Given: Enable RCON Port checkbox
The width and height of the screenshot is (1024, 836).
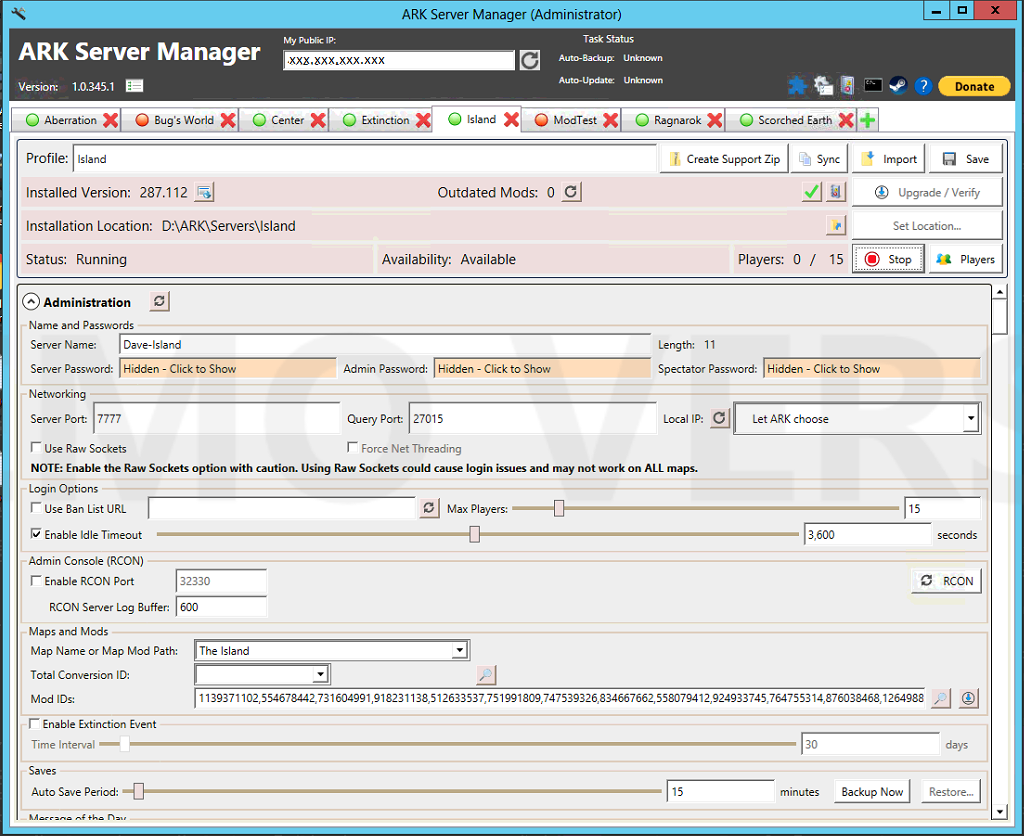Looking at the screenshot, I should (x=37, y=580).
